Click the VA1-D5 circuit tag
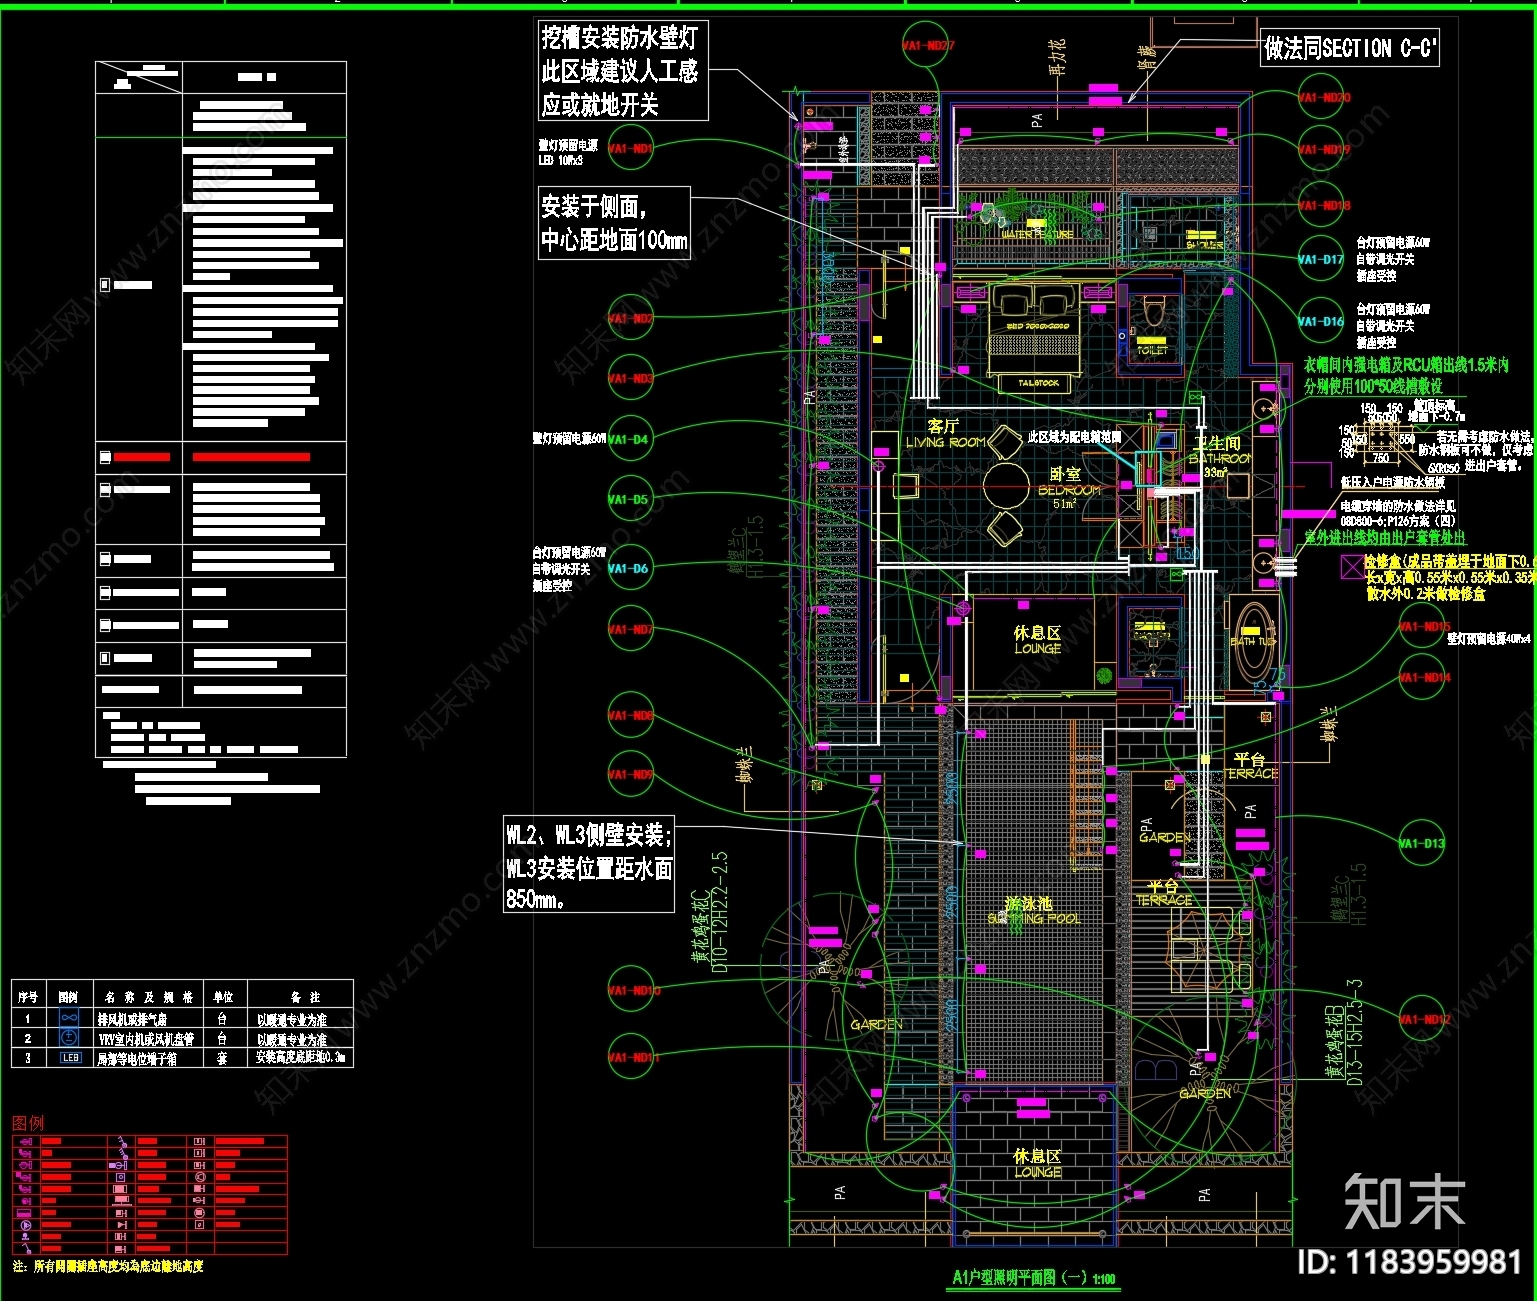 pyautogui.click(x=631, y=499)
